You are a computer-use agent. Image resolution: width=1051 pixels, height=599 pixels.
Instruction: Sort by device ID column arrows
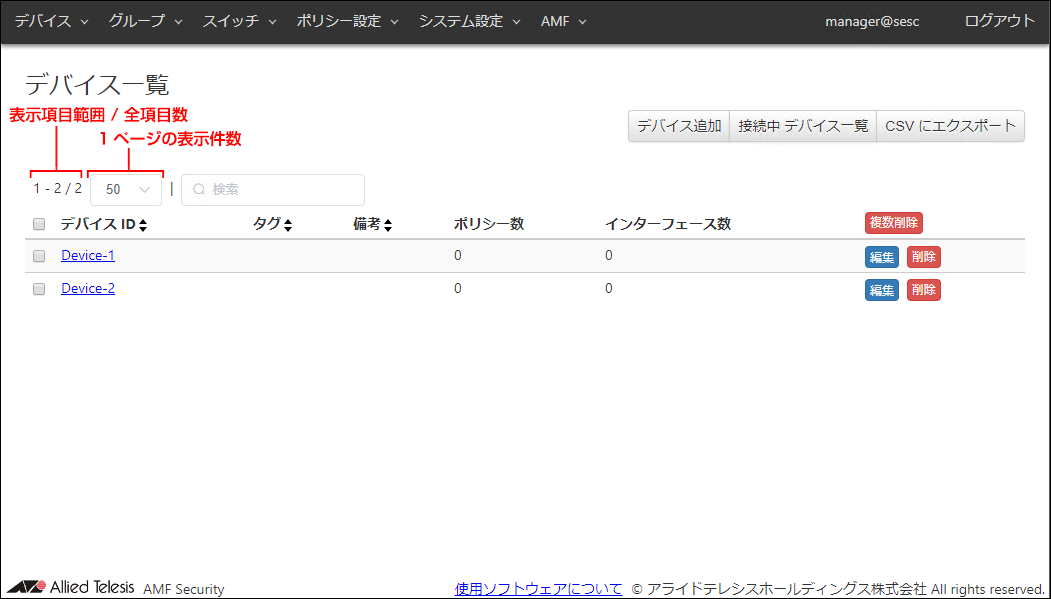(x=143, y=226)
